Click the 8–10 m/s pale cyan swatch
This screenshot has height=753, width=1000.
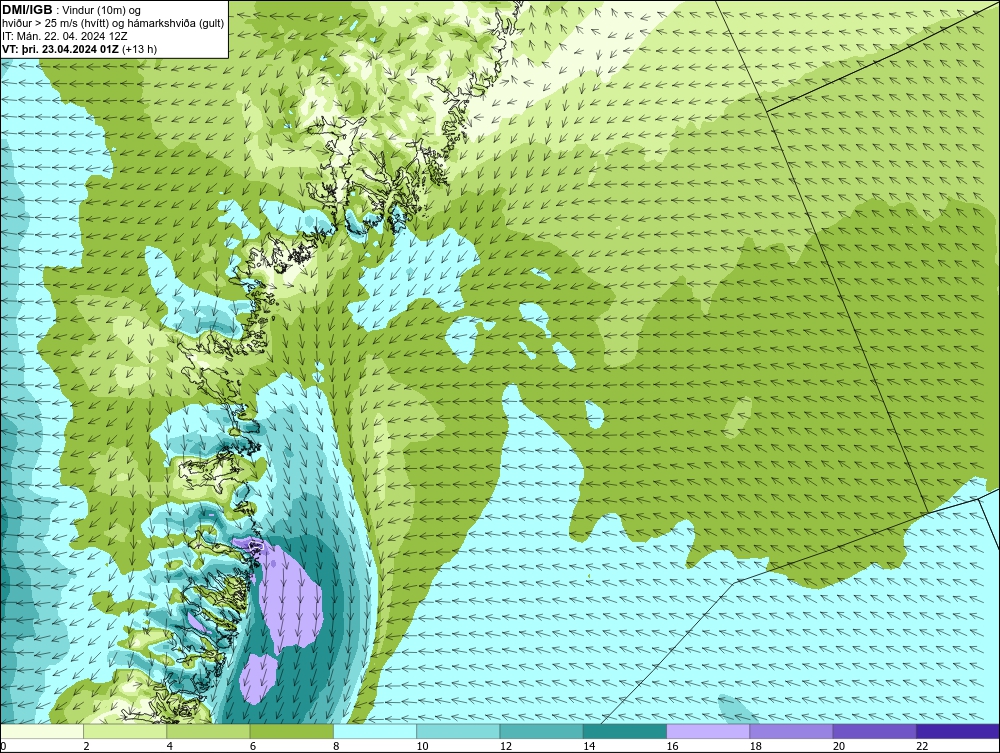[375, 731]
